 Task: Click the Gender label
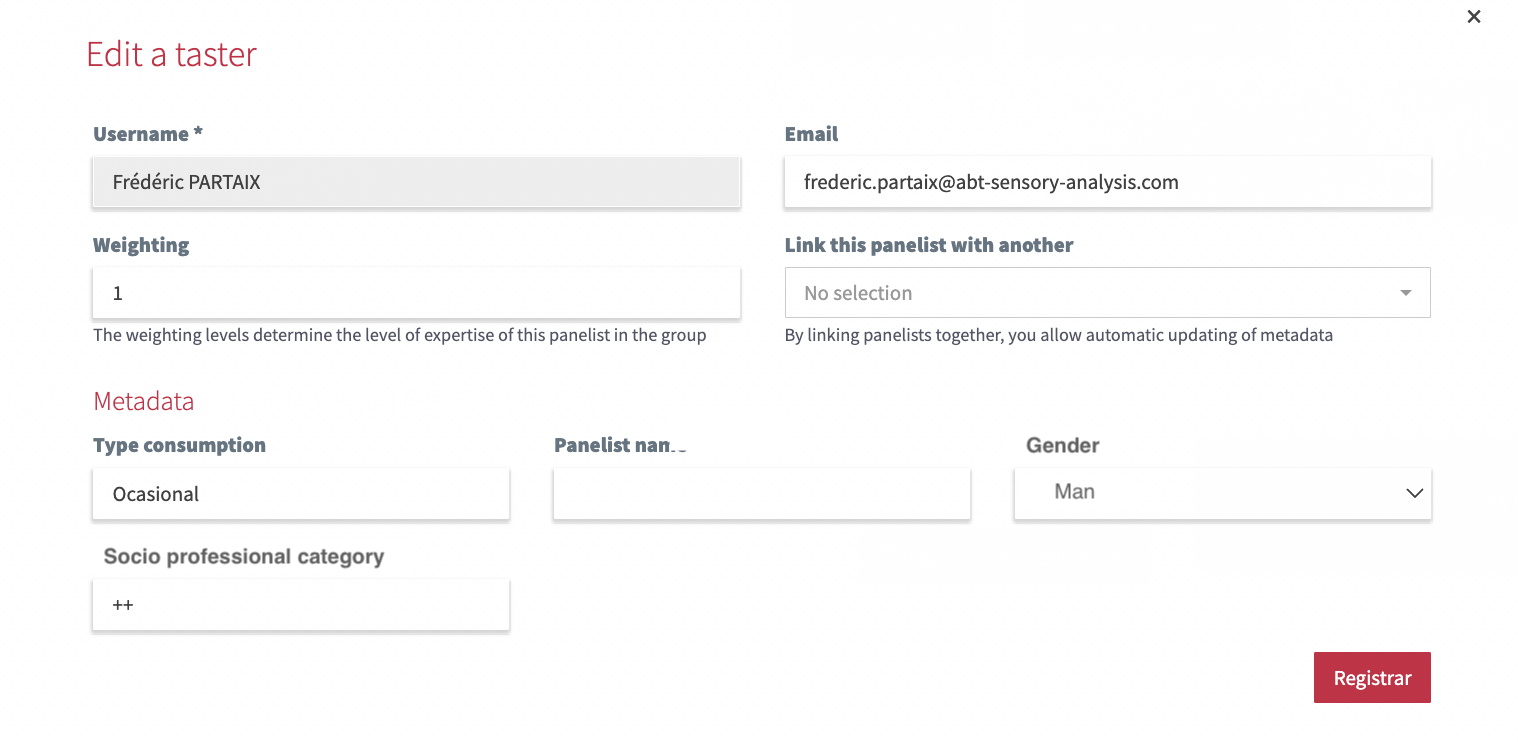tap(1062, 445)
